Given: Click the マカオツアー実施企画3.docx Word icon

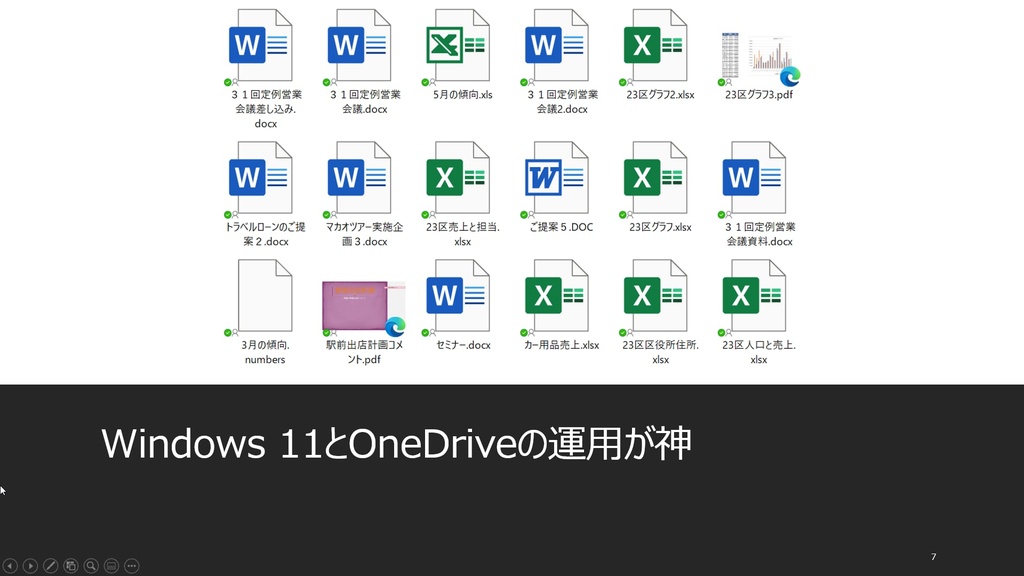Looking at the screenshot, I should 359,178.
